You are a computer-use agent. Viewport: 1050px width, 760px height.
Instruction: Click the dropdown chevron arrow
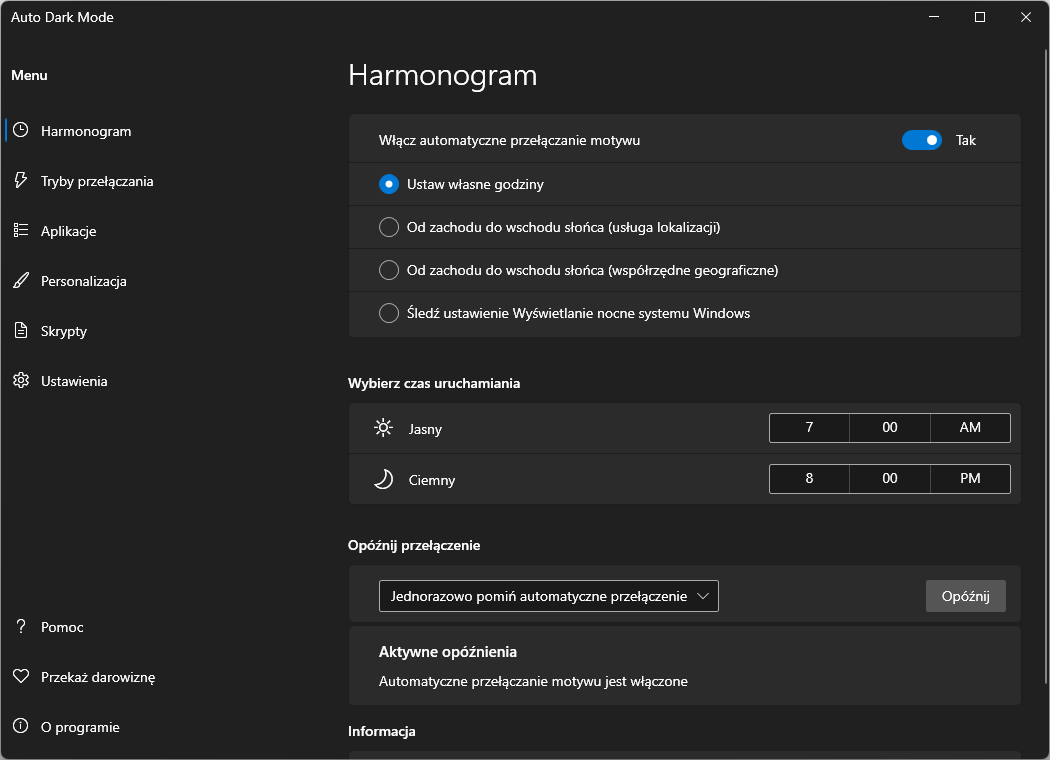click(702, 596)
